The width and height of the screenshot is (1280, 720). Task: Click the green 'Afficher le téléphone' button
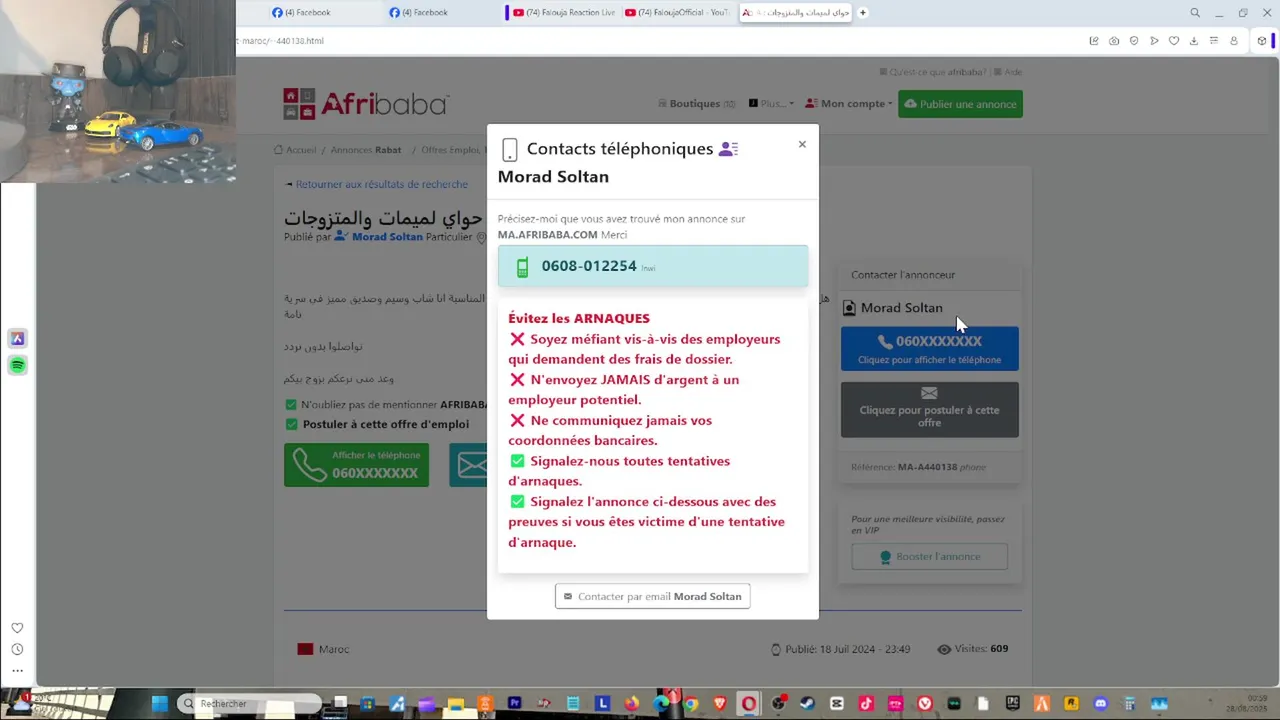tap(357, 465)
